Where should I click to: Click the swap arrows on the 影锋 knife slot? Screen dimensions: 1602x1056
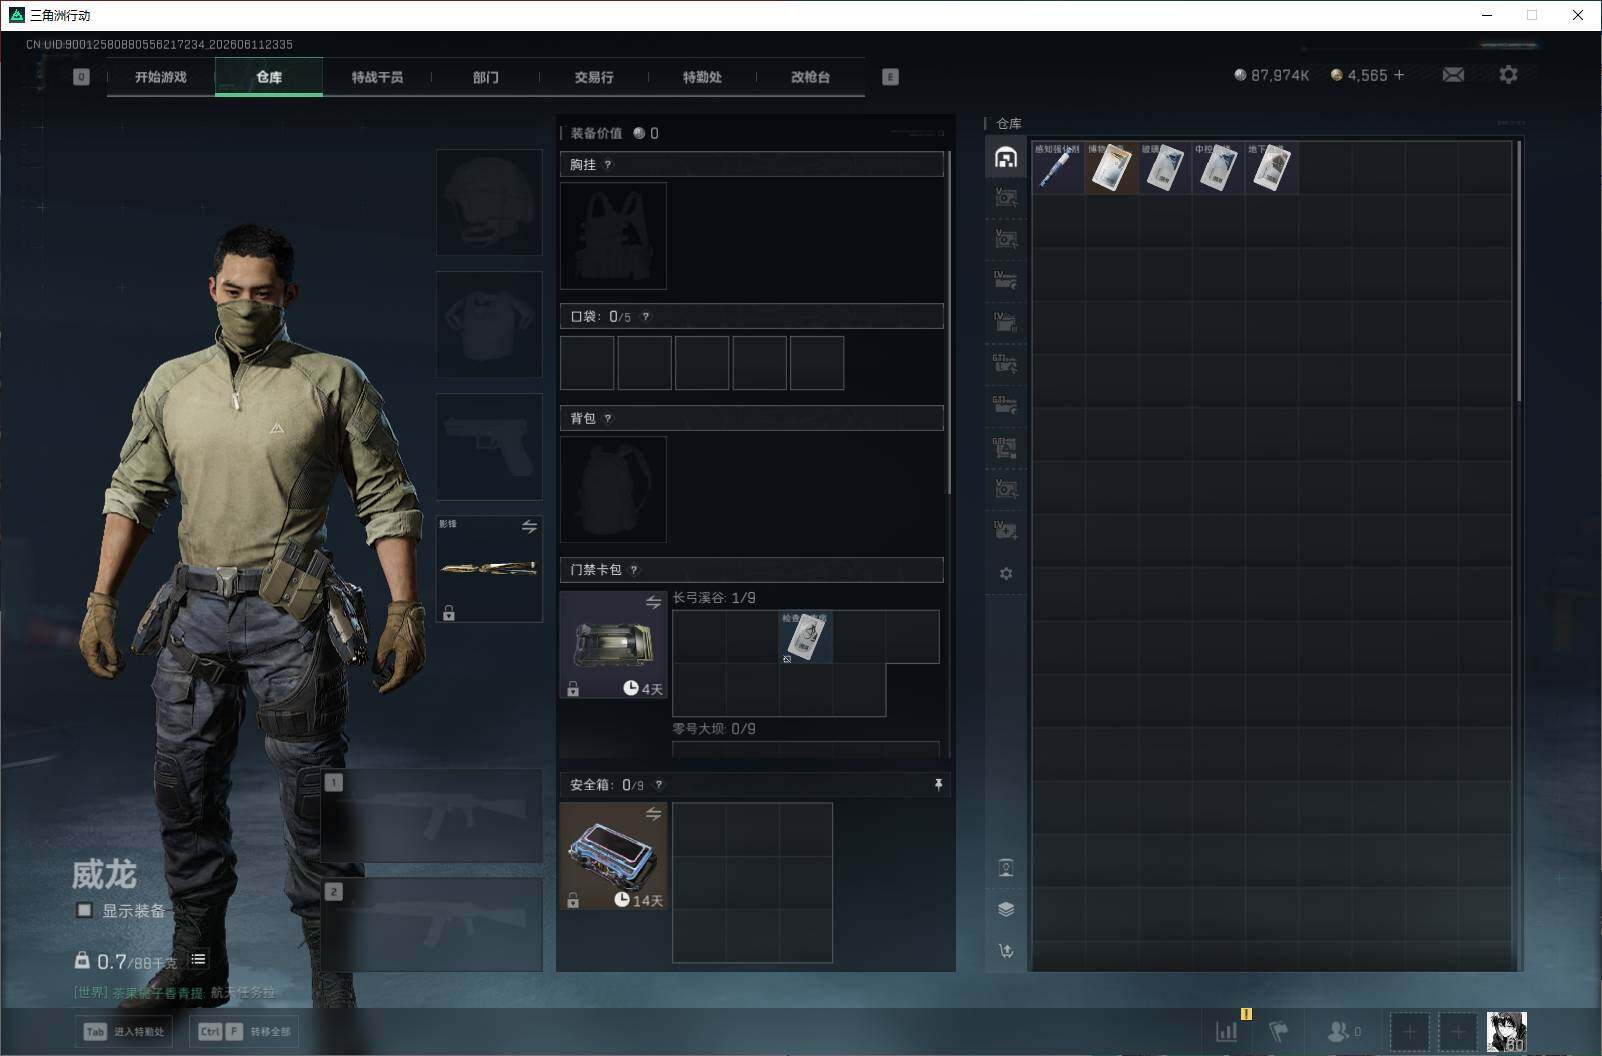click(x=529, y=526)
